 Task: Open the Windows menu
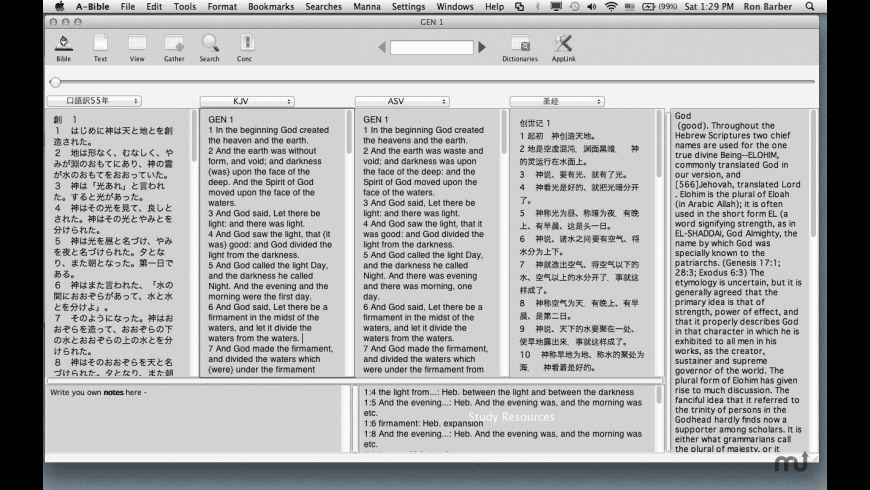(x=454, y=7)
